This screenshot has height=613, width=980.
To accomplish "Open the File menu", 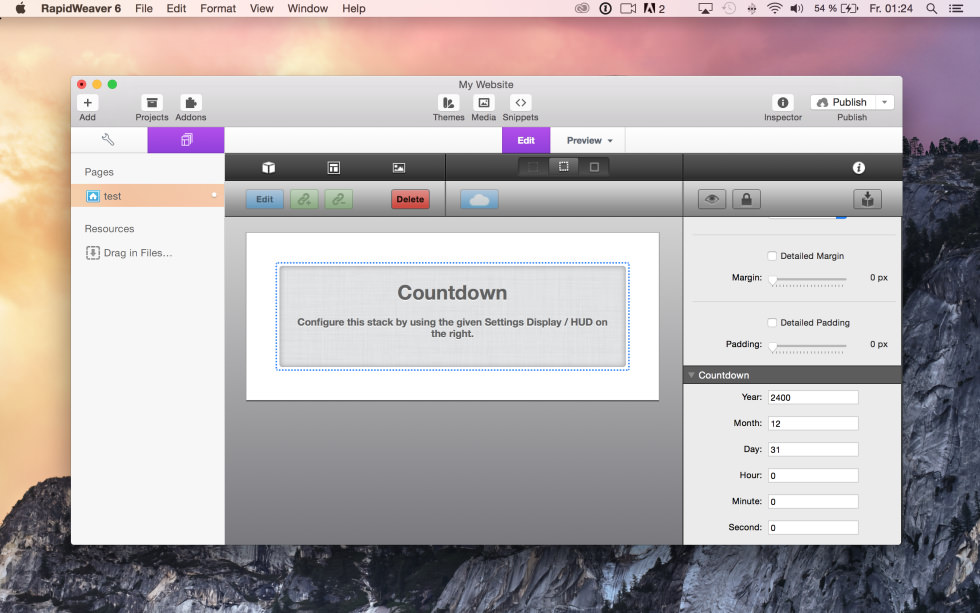I will 144,8.
